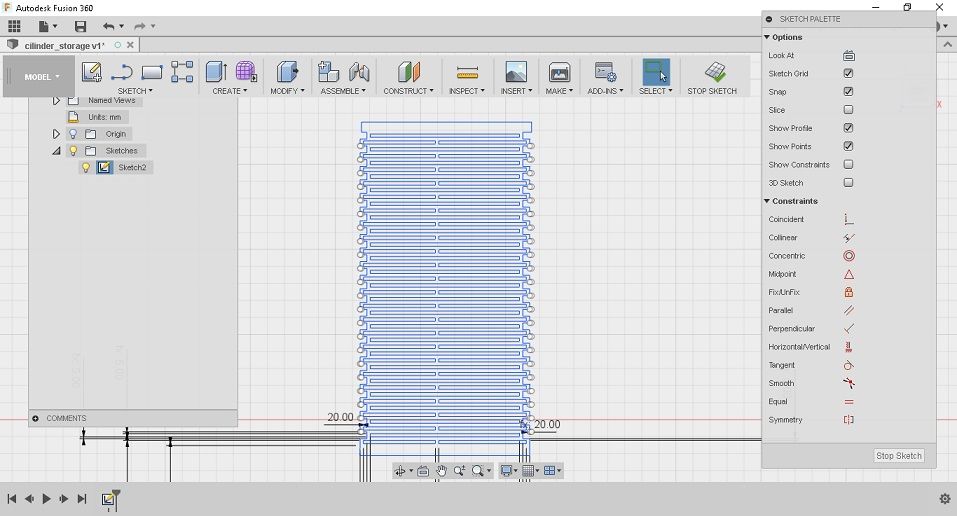Click the Select tool icon
Viewport: 957px width, 516px height.
click(655, 72)
